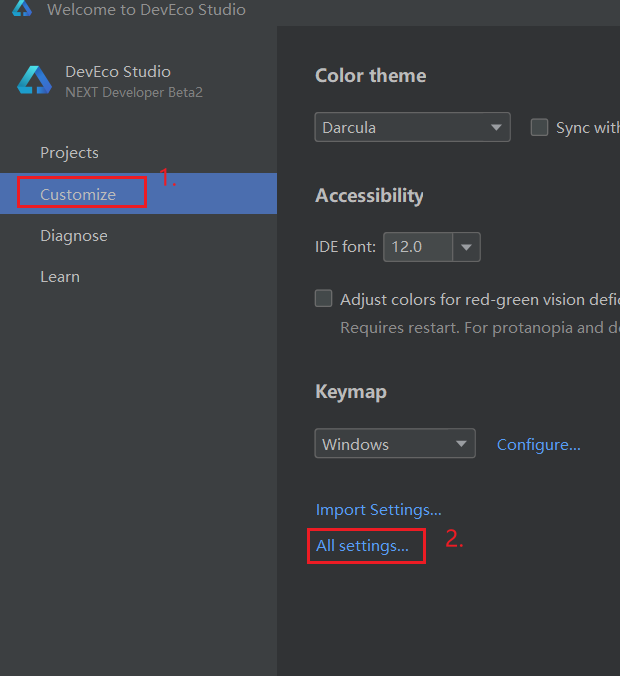Click the IDE font size field showing 12.0

[418, 247]
